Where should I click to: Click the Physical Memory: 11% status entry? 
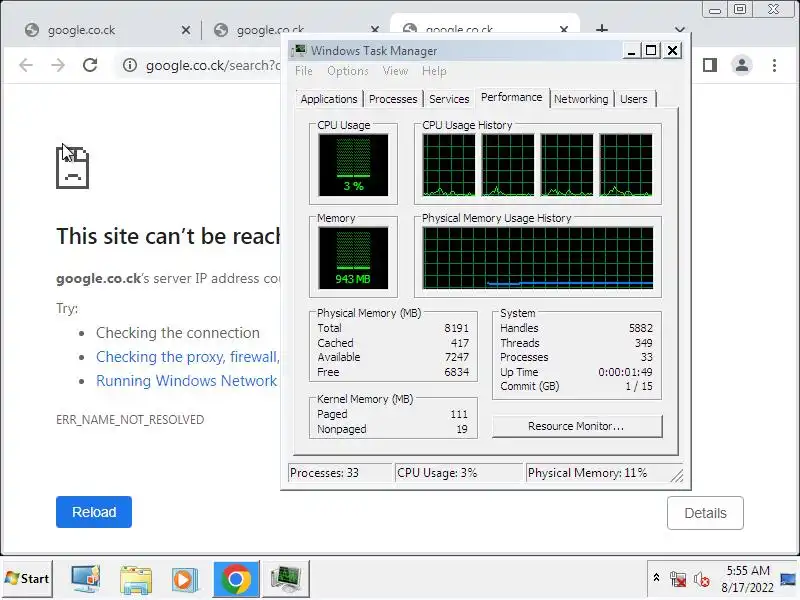(x=598, y=473)
